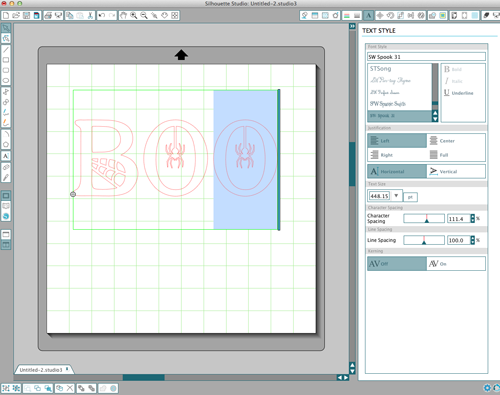Open the Silhouette online store icon
The height and width of the screenshot is (395, 500).
coord(6,216)
